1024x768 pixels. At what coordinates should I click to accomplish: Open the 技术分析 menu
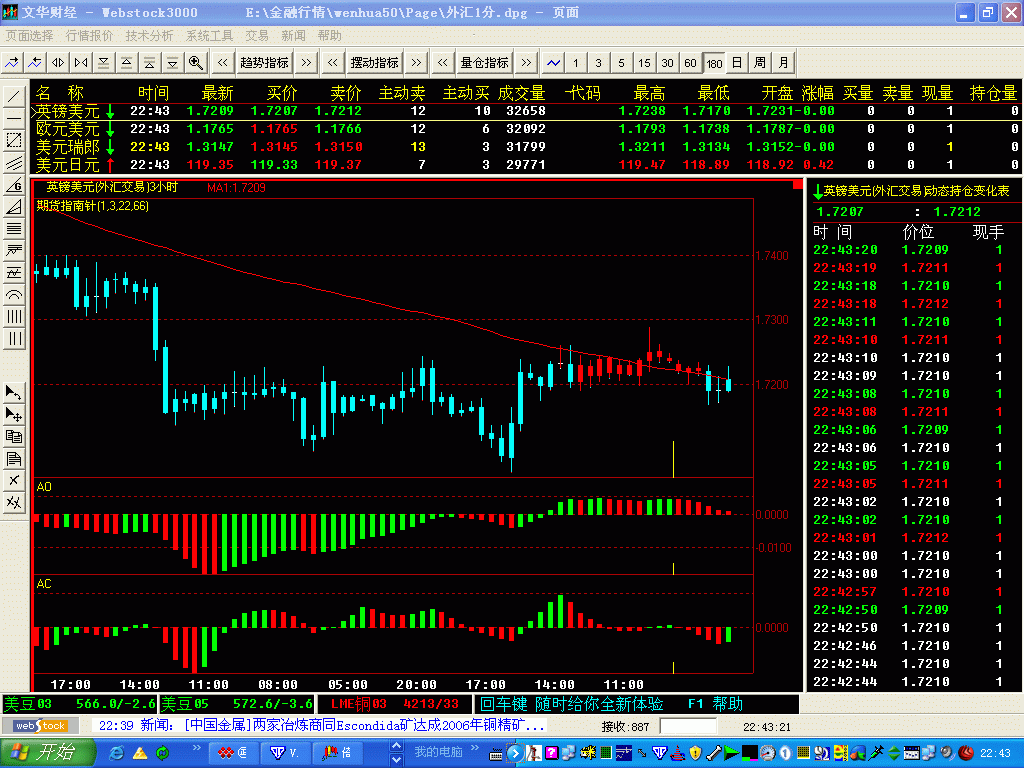pos(149,35)
